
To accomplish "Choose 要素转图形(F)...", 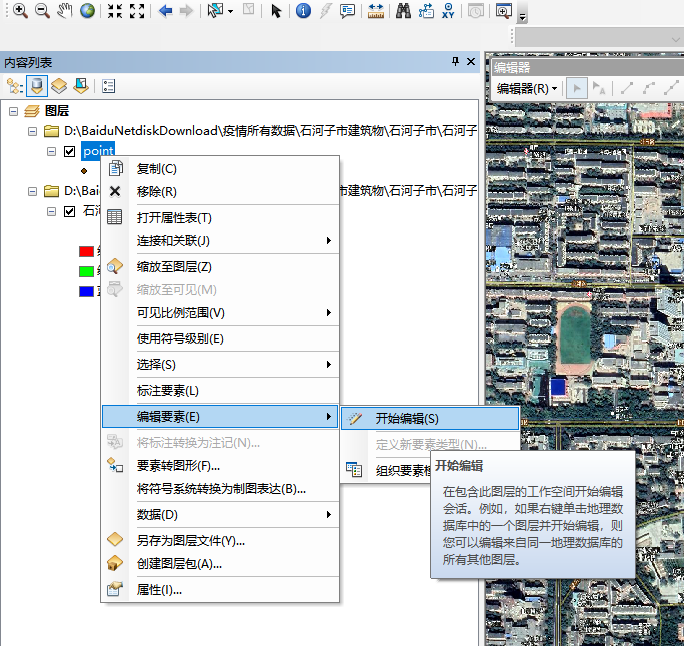I will coord(220,465).
